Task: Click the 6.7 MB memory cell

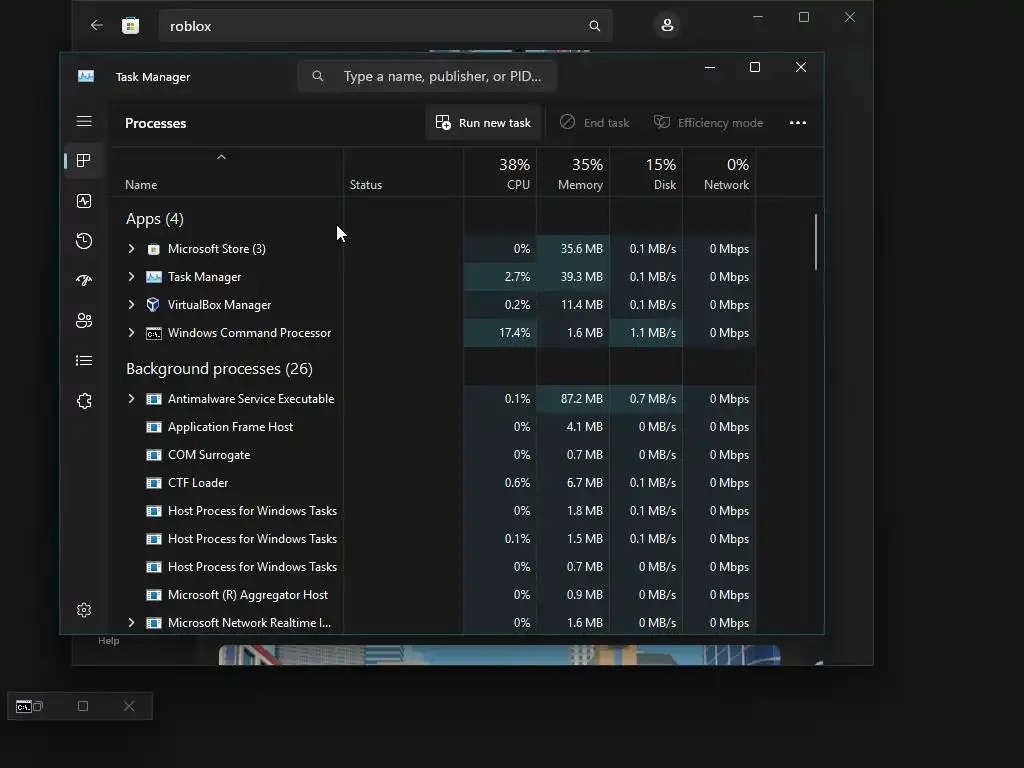Action: click(x=573, y=483)
